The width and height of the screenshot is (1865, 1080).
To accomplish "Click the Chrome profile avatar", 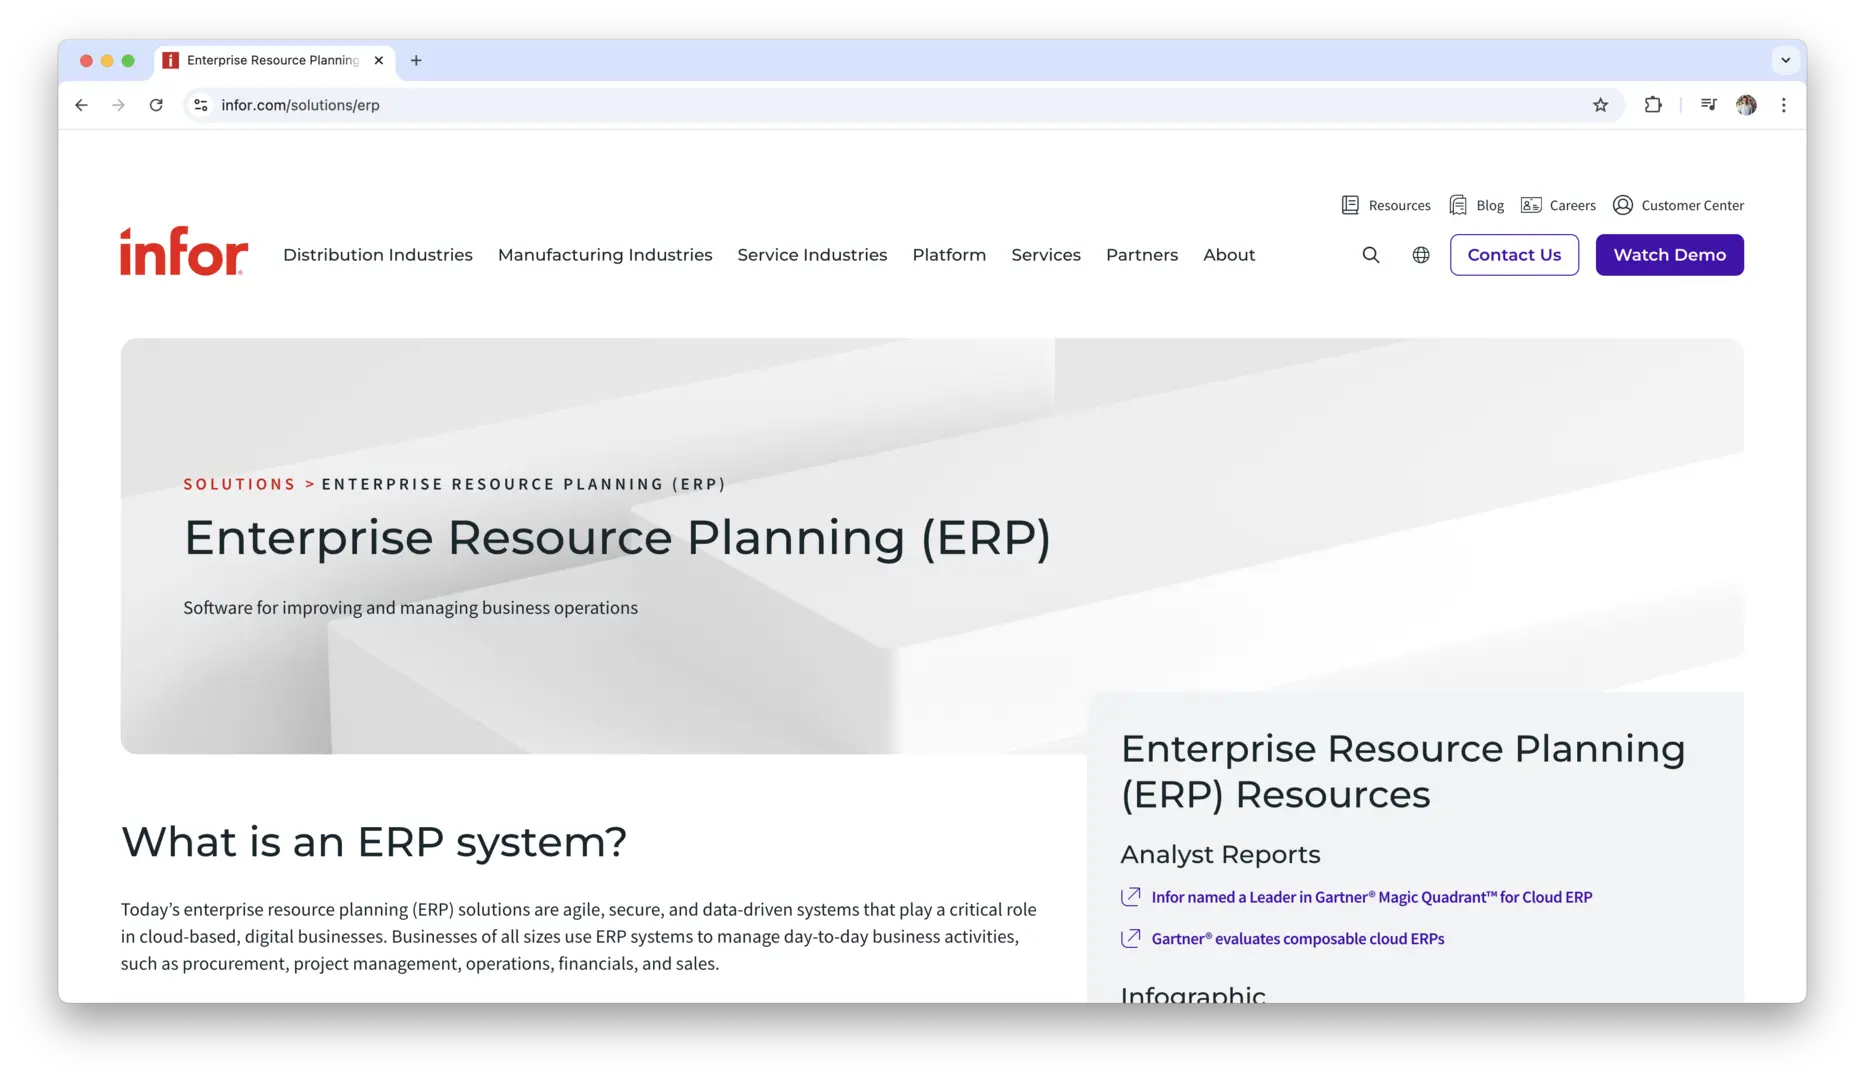I will [x=1746, y=105].
